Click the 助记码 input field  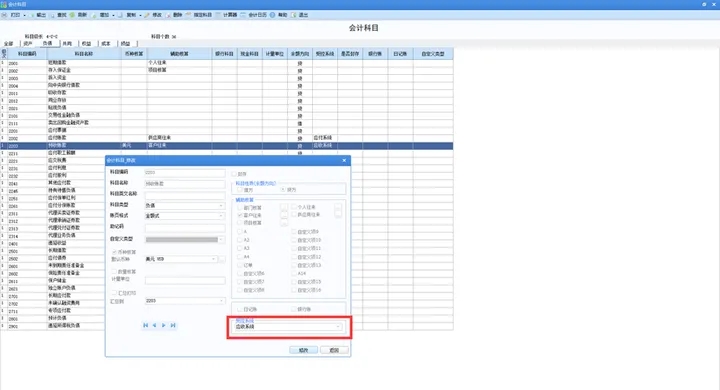pyautogui.click(x=185, y=227)
